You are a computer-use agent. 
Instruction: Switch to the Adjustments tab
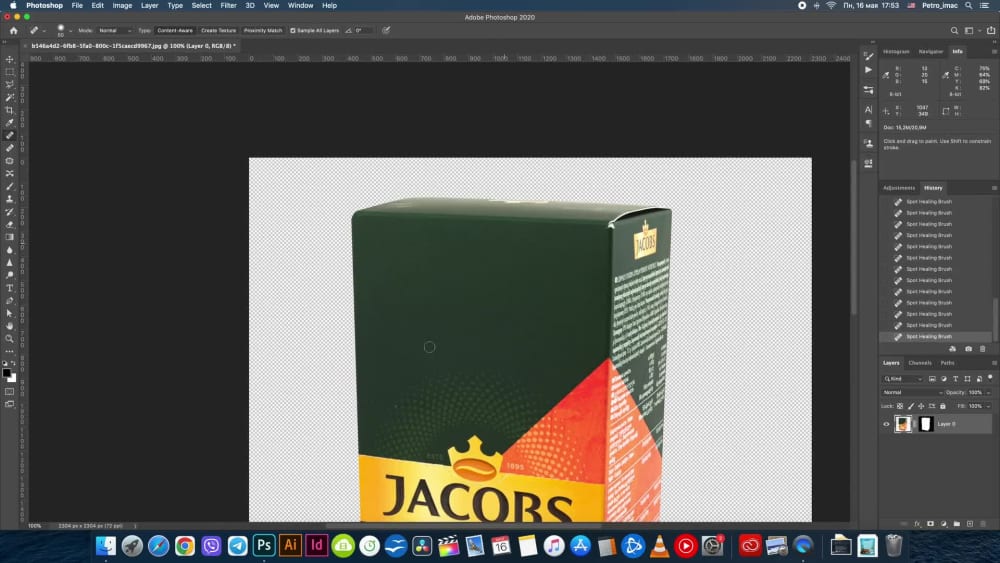click(x=899, y=188)
